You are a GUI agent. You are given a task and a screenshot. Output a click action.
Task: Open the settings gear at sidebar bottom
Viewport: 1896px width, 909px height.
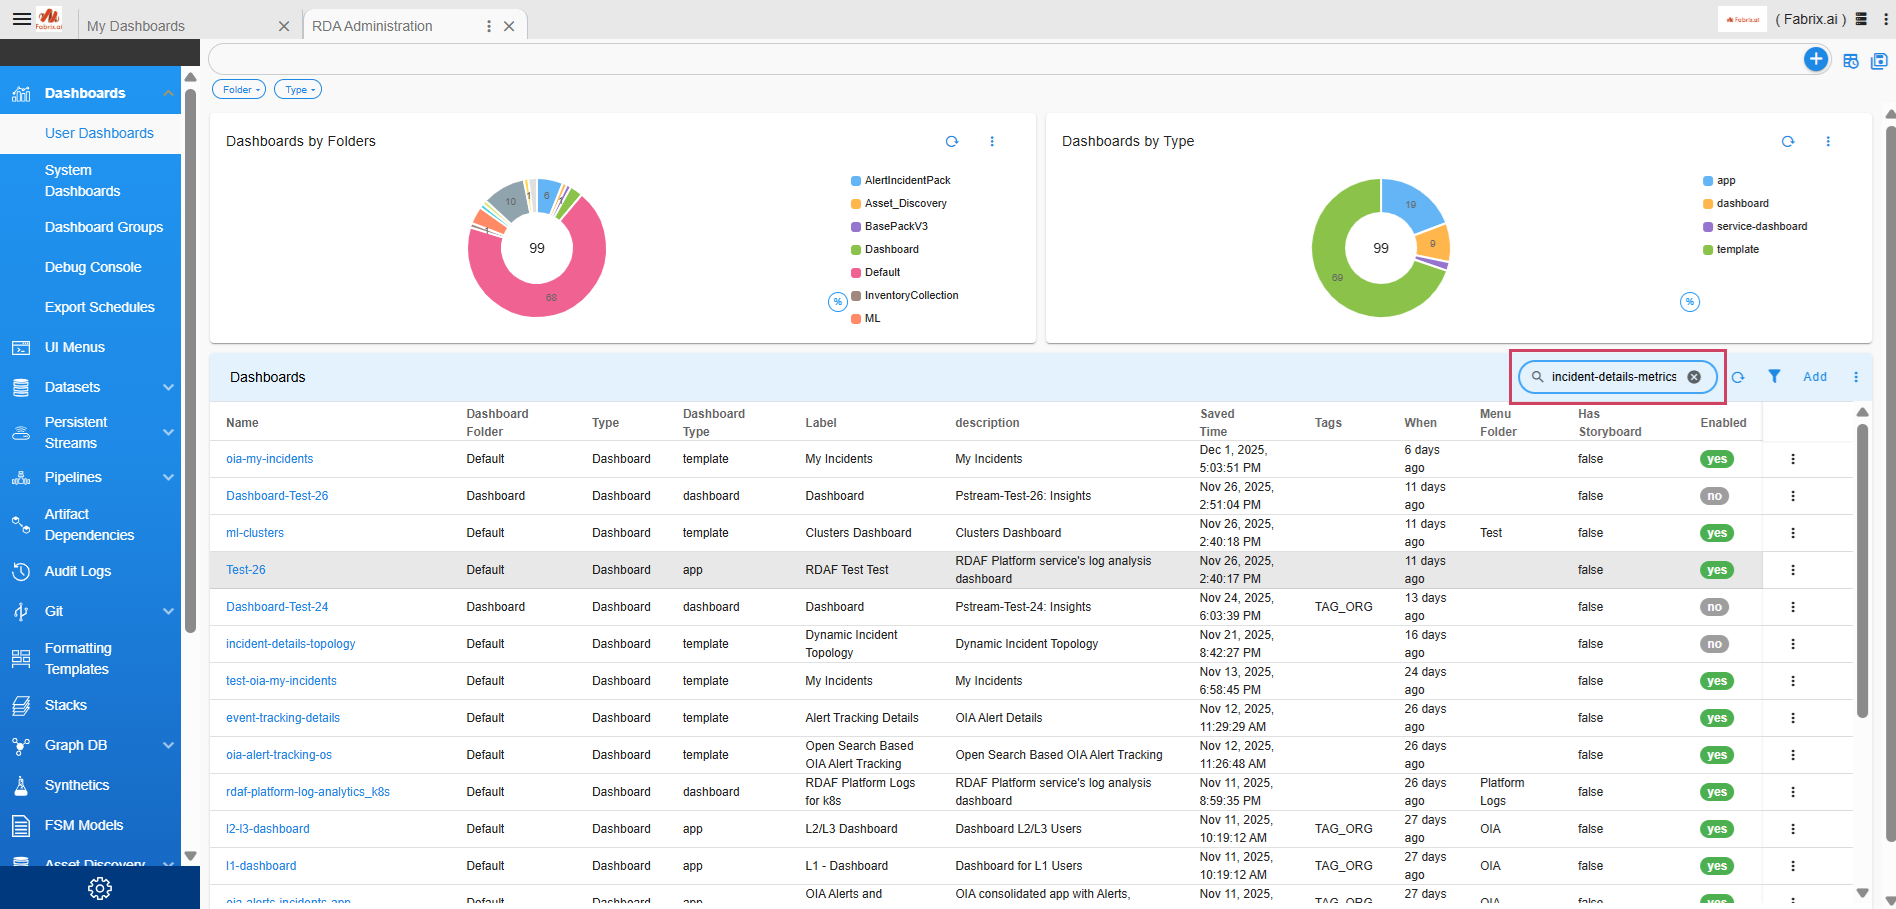(100, 888)
